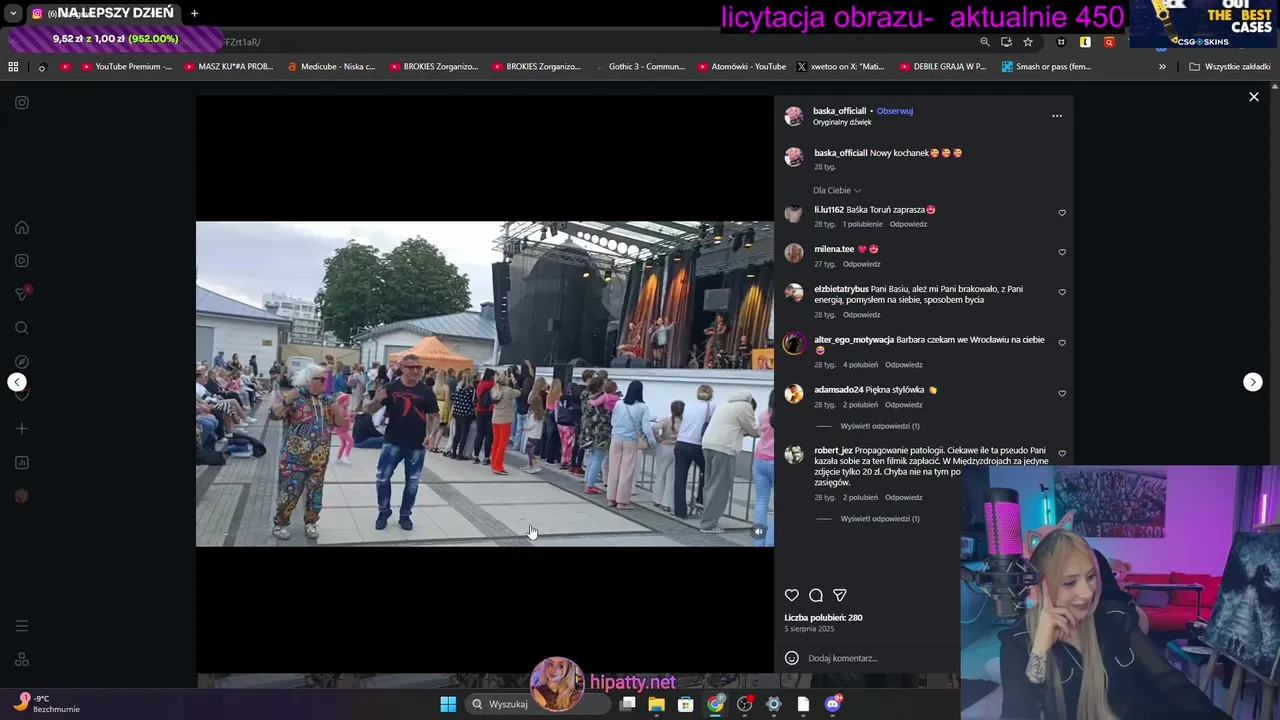
Task: Expand the 'Dla Ciebie' comment sort dropdown
Action: point(837,190)
